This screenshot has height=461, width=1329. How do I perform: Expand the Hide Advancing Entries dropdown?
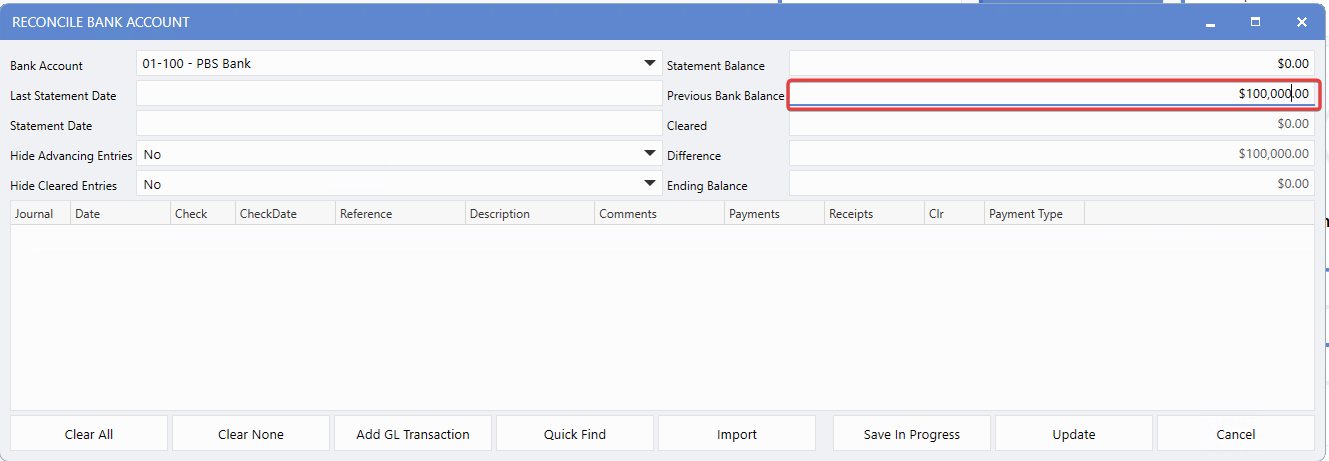[649, 154]
